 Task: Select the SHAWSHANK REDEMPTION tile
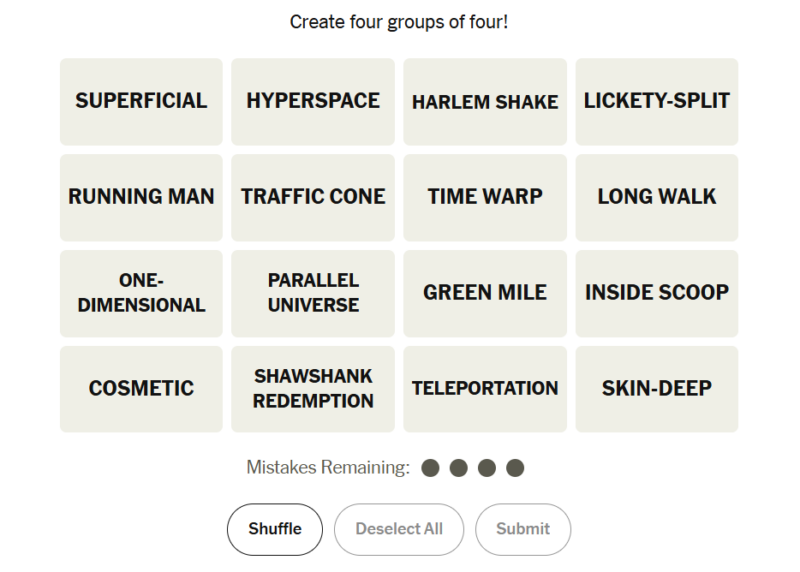(313, 389)
